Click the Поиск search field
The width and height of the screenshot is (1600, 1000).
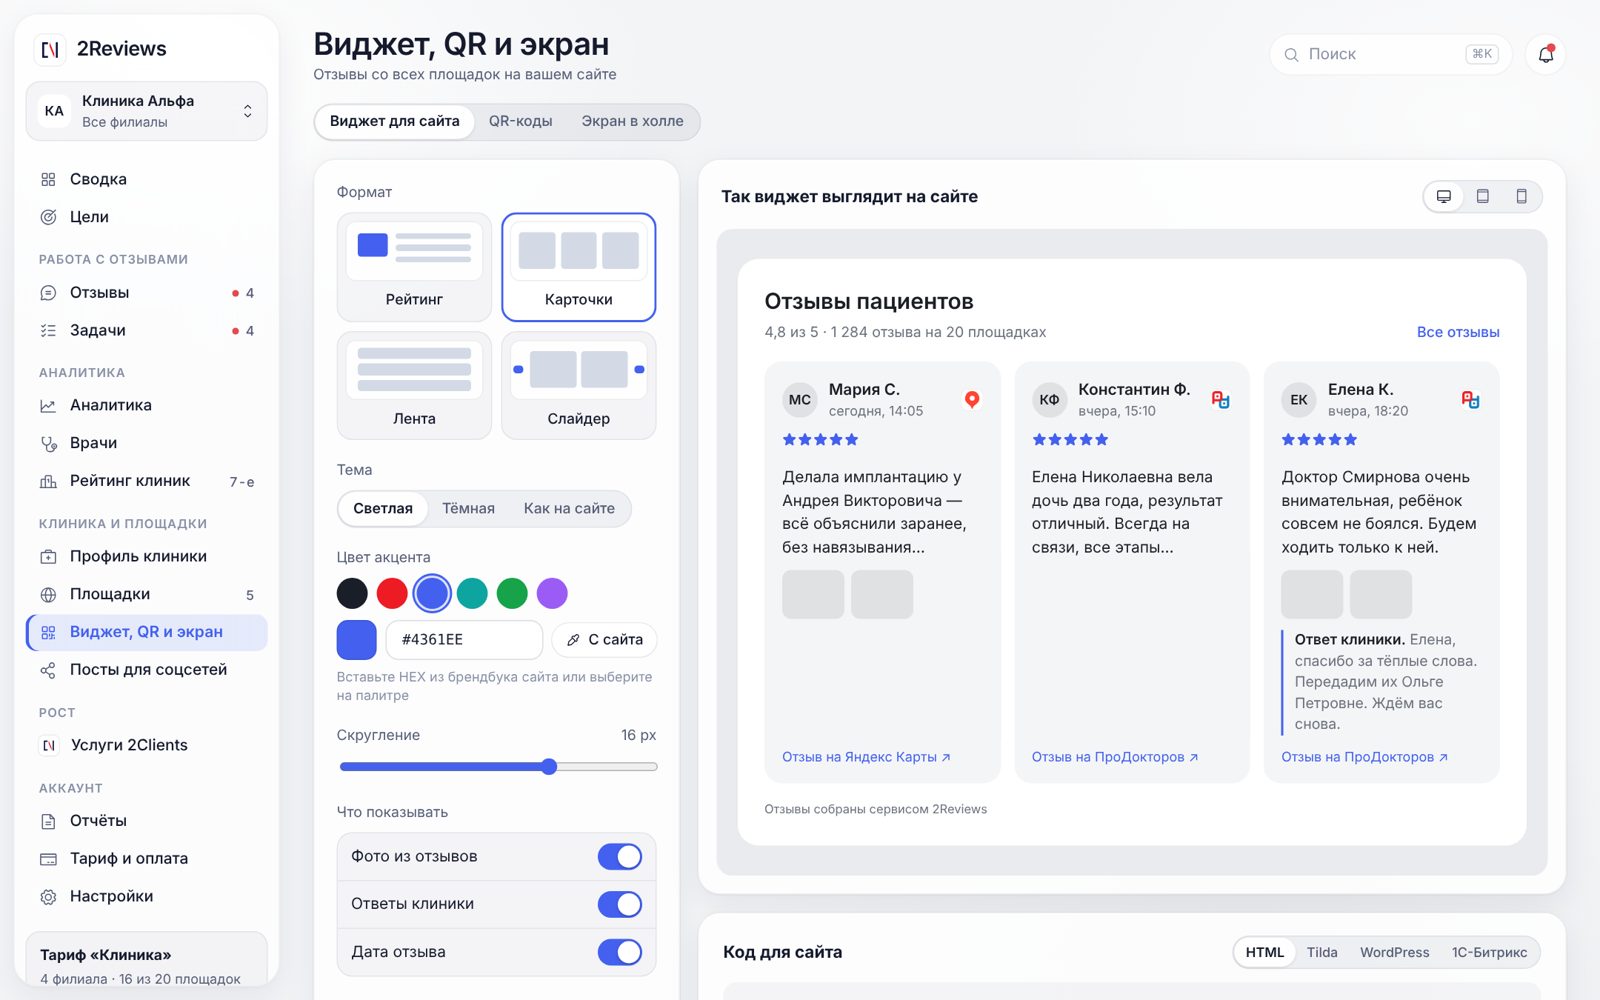click(x=1391, y=54)
